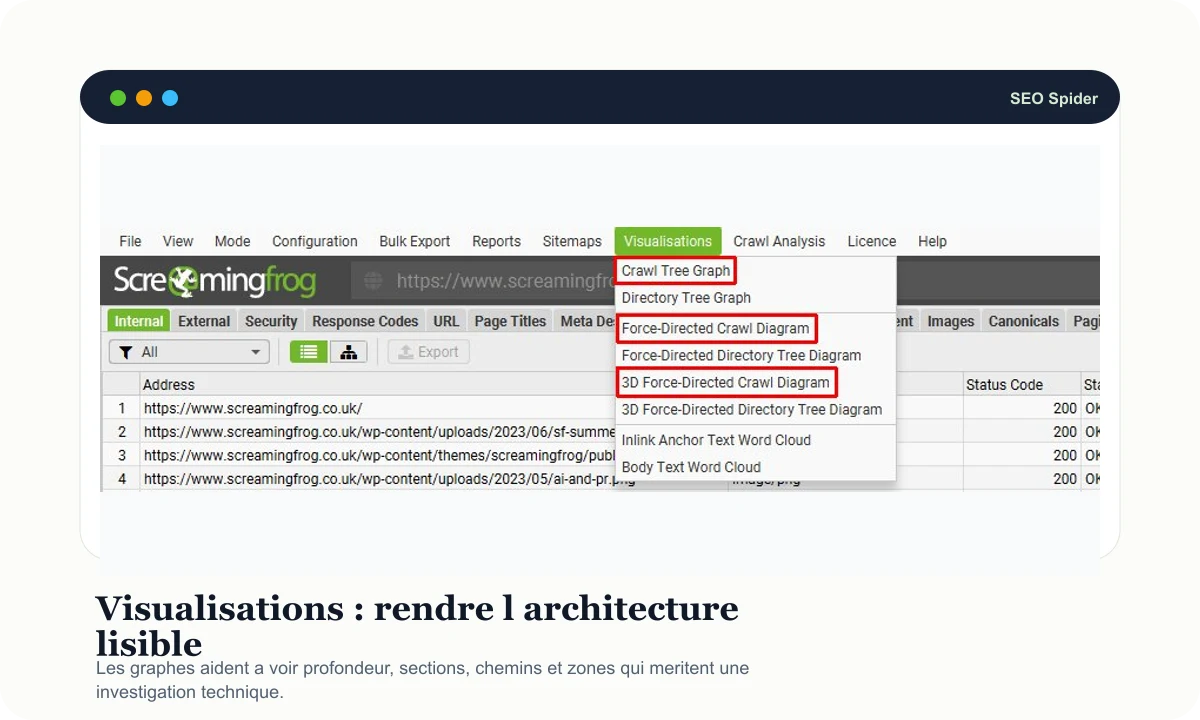Click the globe icon in URL bar
Image resolution: width=1200 pixels, height=720 pixels.
(373, 281)
